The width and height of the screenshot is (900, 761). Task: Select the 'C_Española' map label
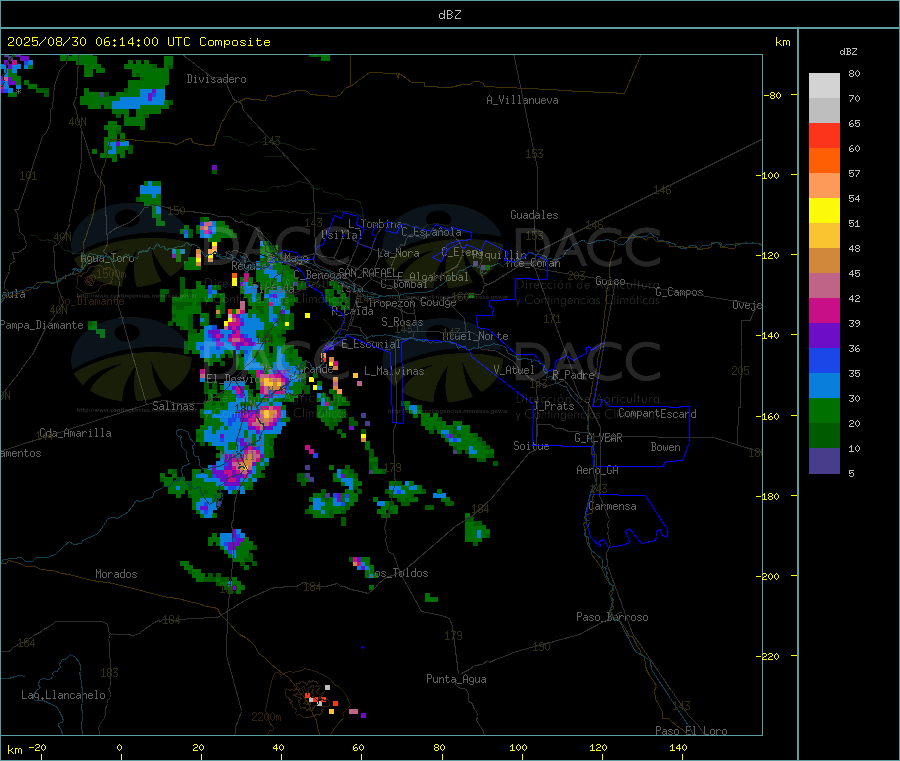click(432, 232)
